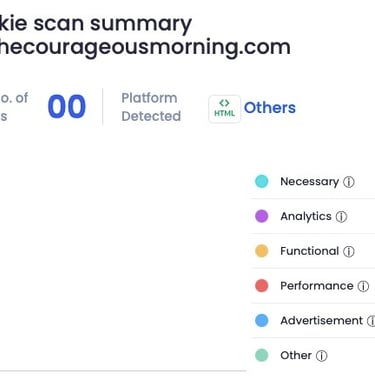This screenshot has height=380, width=375.
Task: Select the orange Functional color dot
Action: point(262,251)
